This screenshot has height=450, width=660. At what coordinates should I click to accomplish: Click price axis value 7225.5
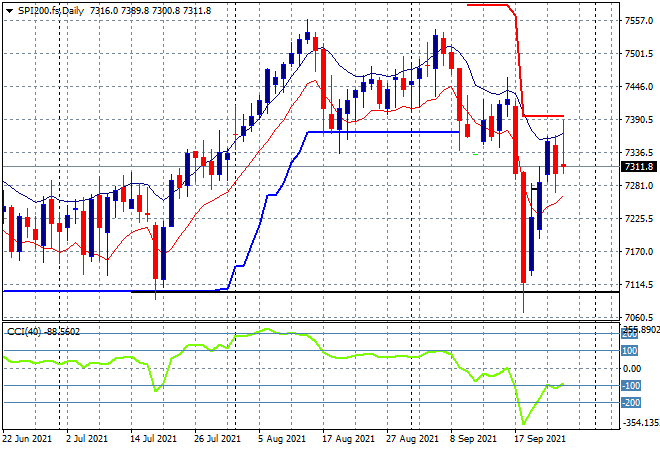pos(639,219)
